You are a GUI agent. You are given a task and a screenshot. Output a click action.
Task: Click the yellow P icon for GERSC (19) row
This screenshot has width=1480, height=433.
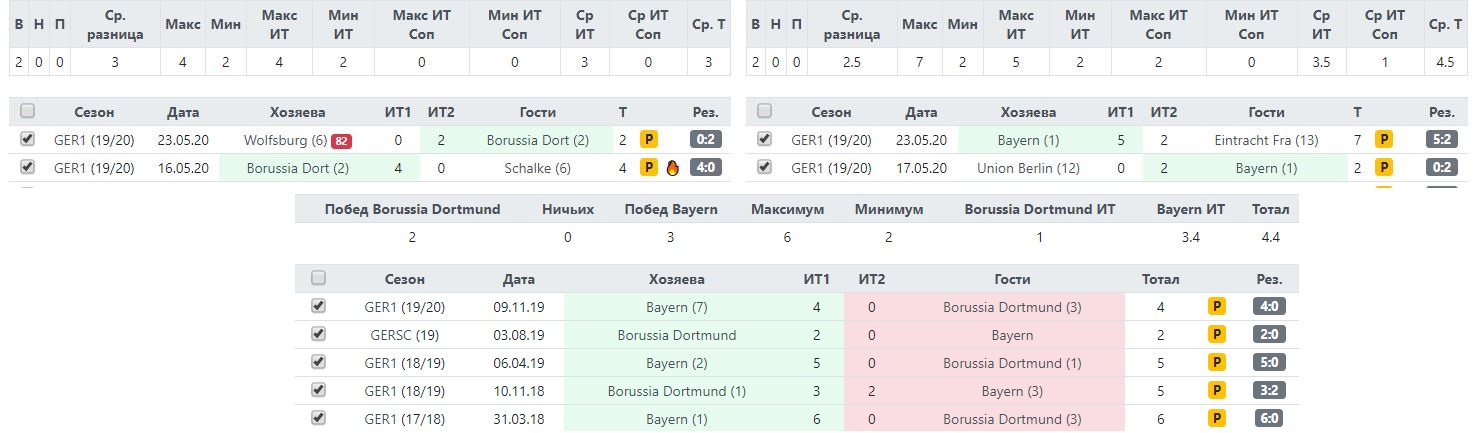[x=1217, y=335]
